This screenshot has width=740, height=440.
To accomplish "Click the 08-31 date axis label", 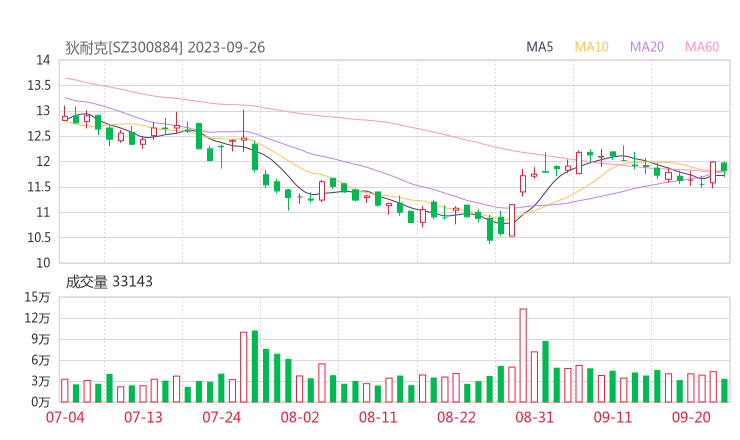I will 534,418.
